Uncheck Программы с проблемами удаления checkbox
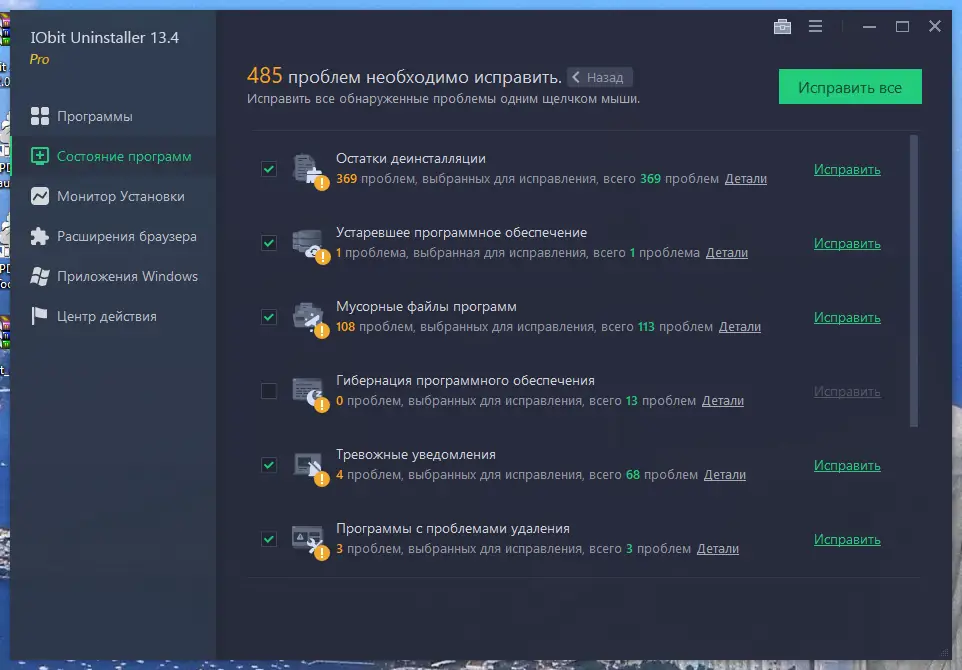Screen dimensions: 962x670 tap(269, 539)
